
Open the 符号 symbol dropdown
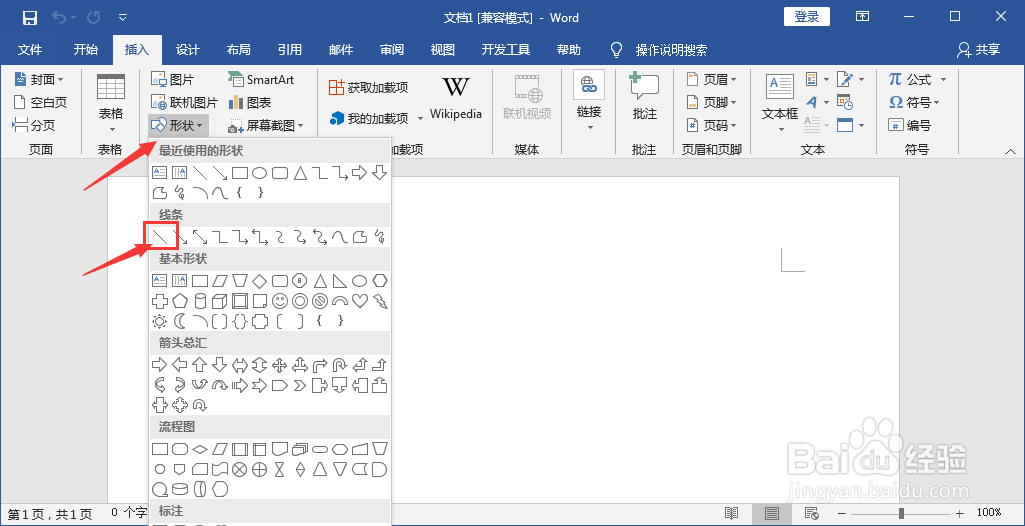(x=915, y=103)
